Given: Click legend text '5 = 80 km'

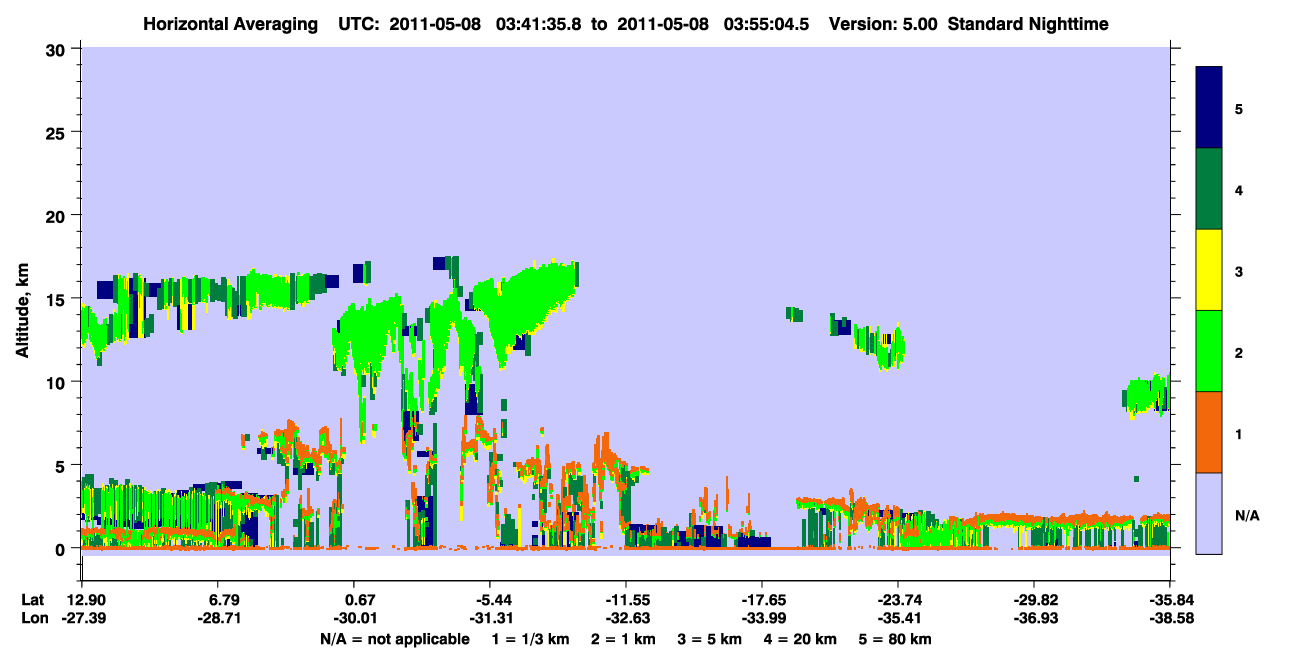Looking at the screenshot, I should [897, 639].
